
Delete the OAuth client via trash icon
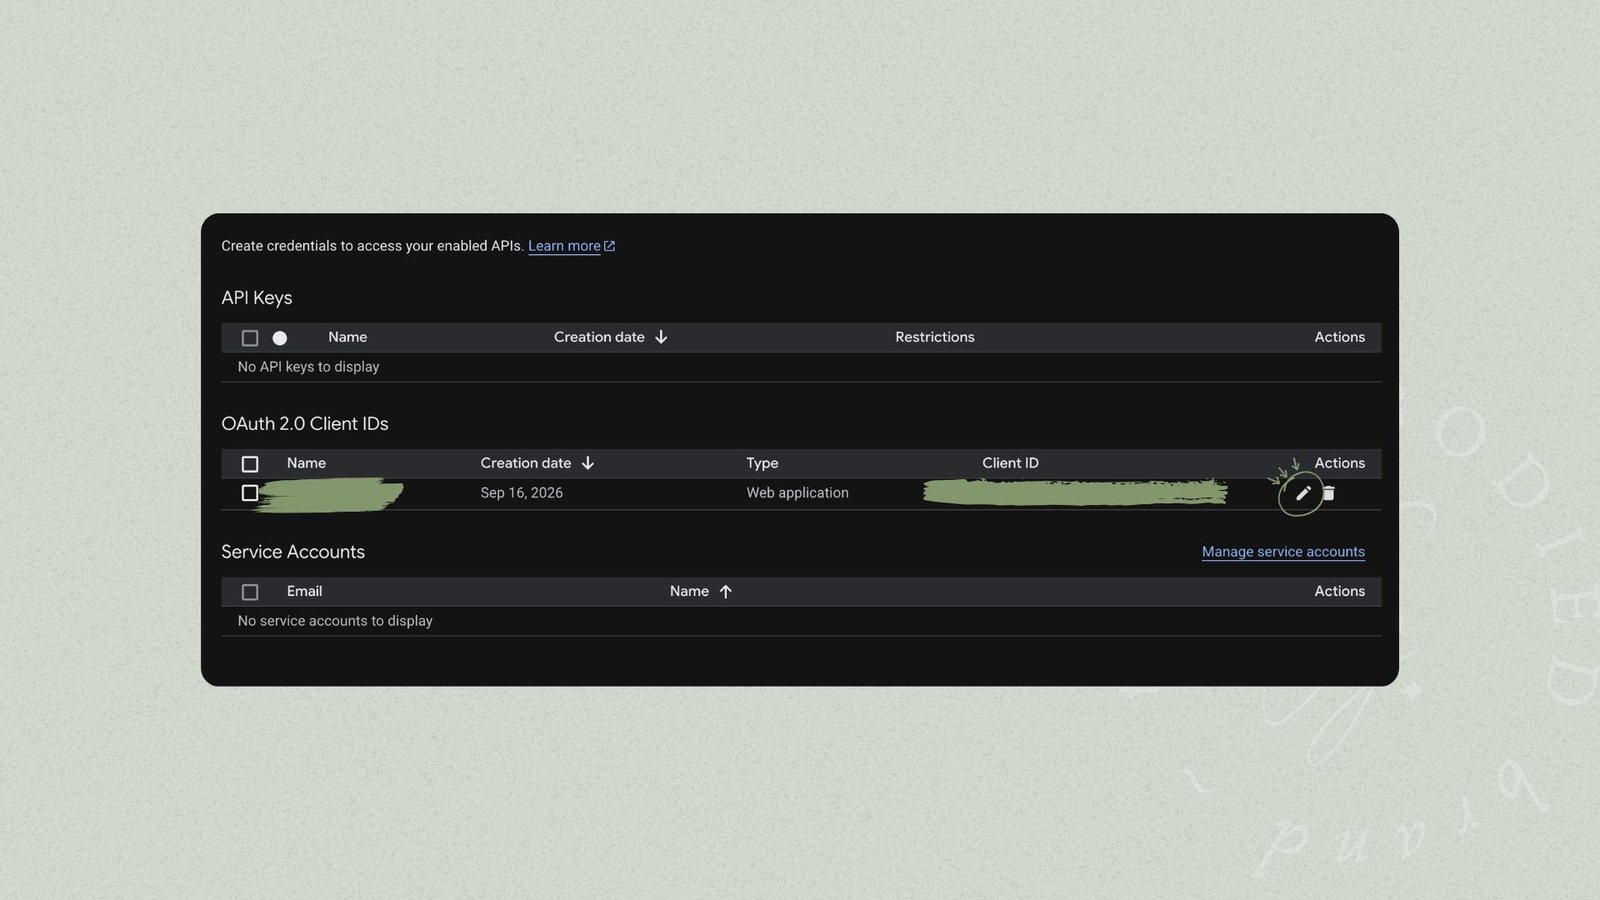1329,493
